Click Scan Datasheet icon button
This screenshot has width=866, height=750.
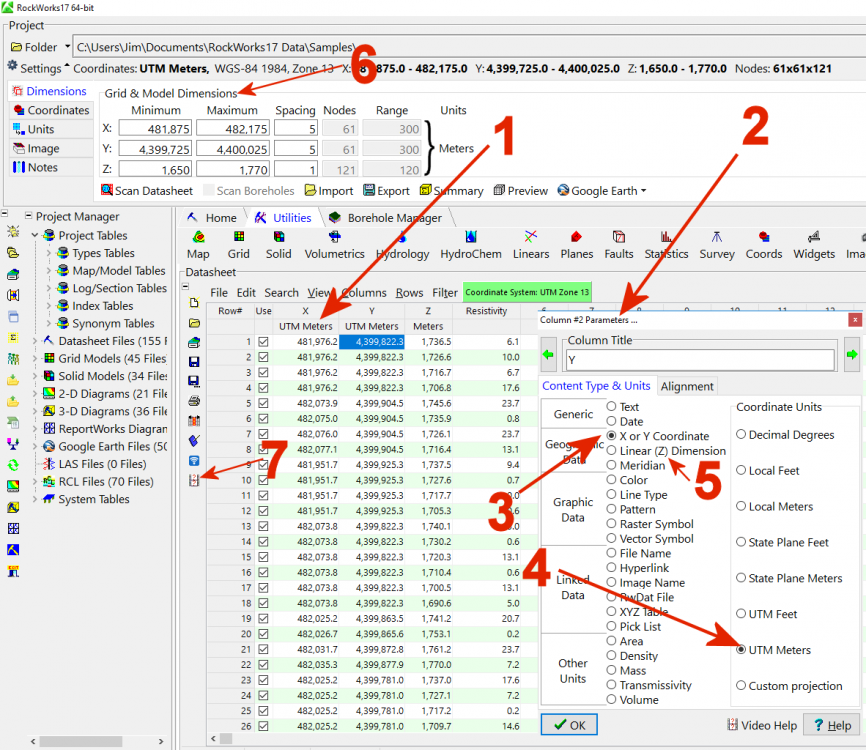[x=147, y=191]
